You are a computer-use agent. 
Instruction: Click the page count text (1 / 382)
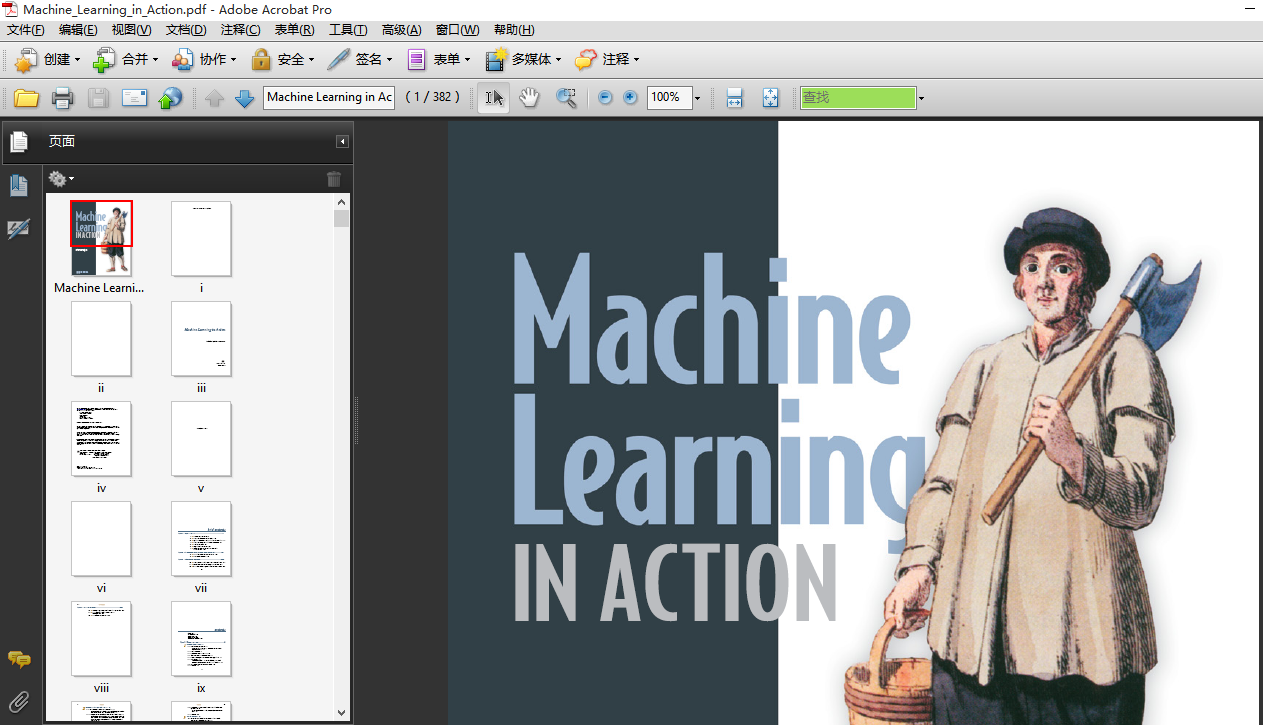432,97
